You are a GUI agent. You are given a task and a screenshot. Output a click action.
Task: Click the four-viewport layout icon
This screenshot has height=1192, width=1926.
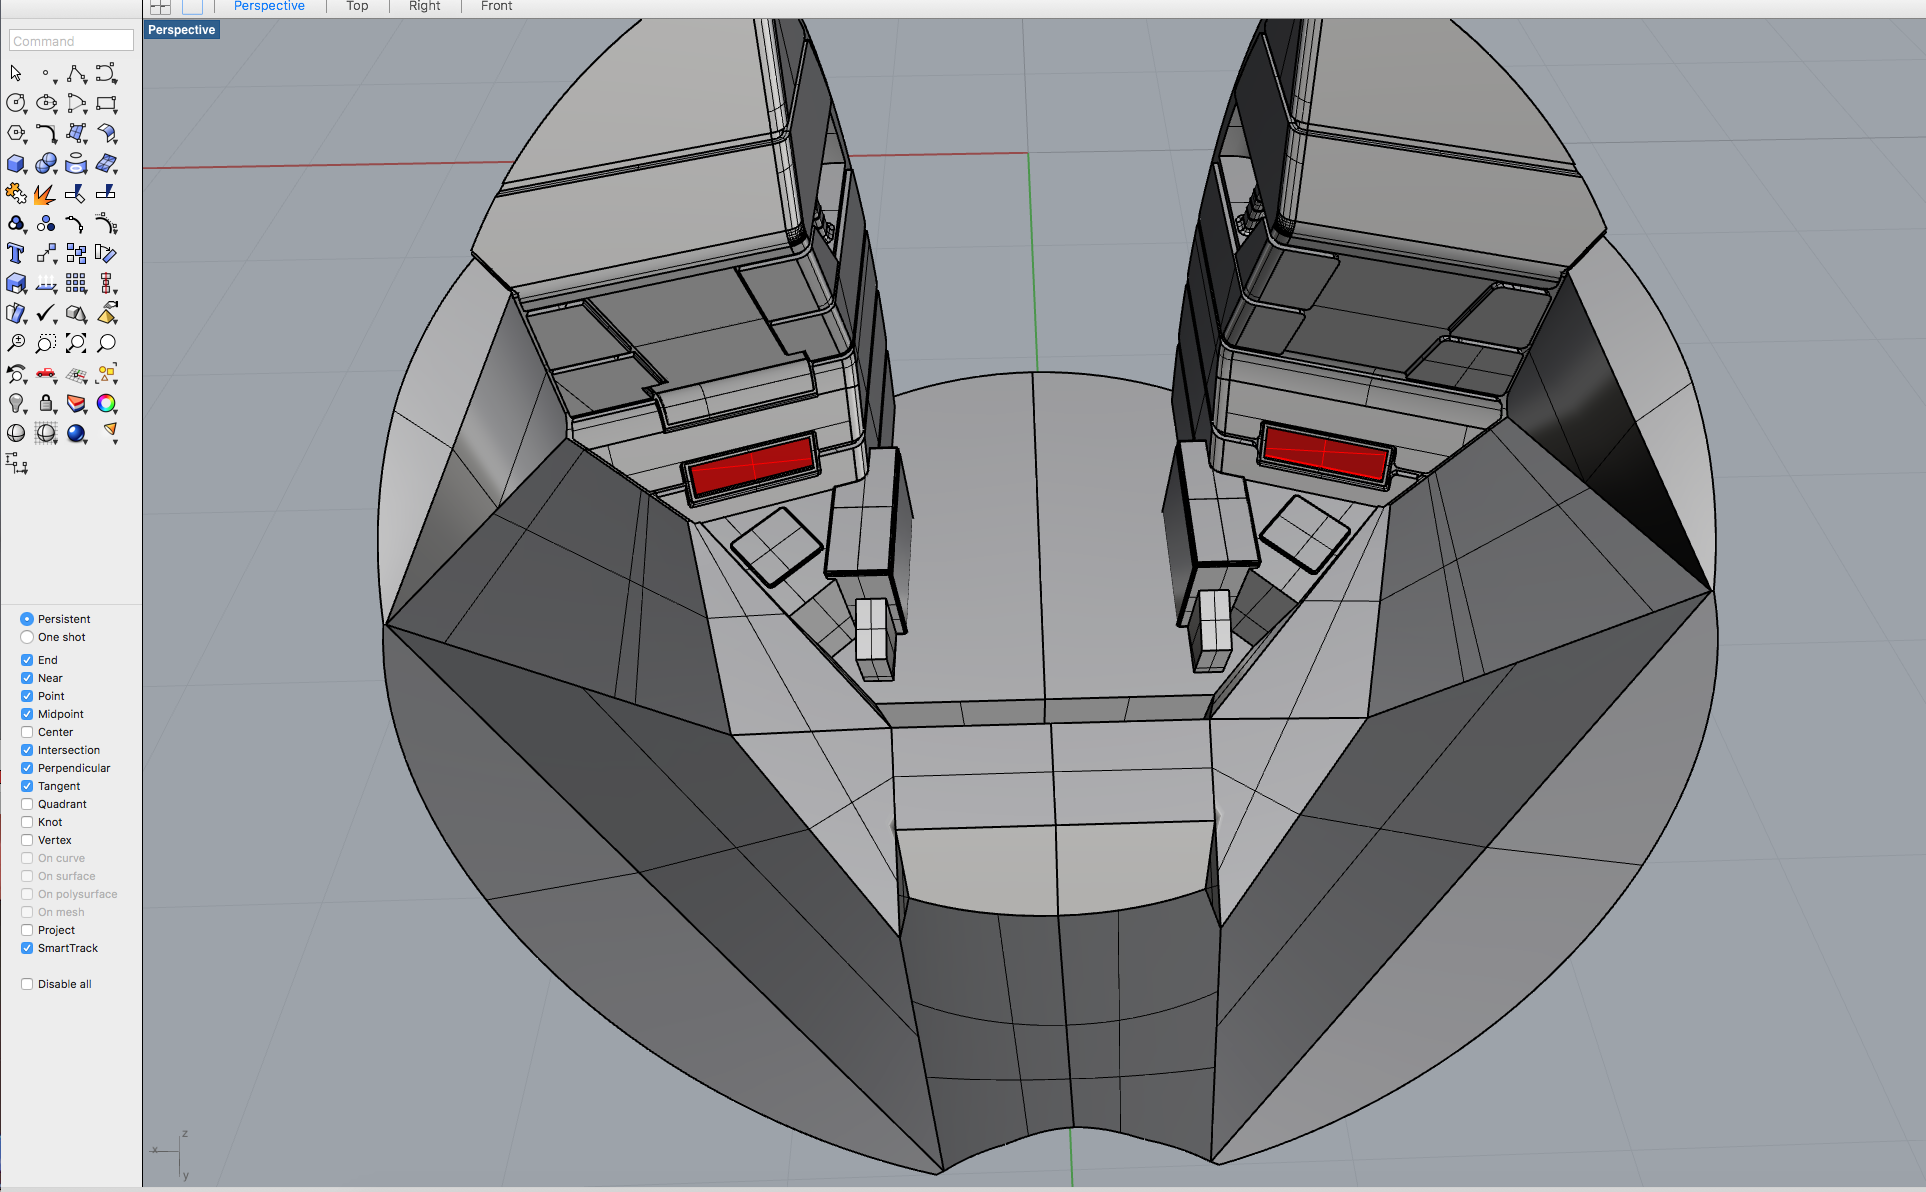160,6
